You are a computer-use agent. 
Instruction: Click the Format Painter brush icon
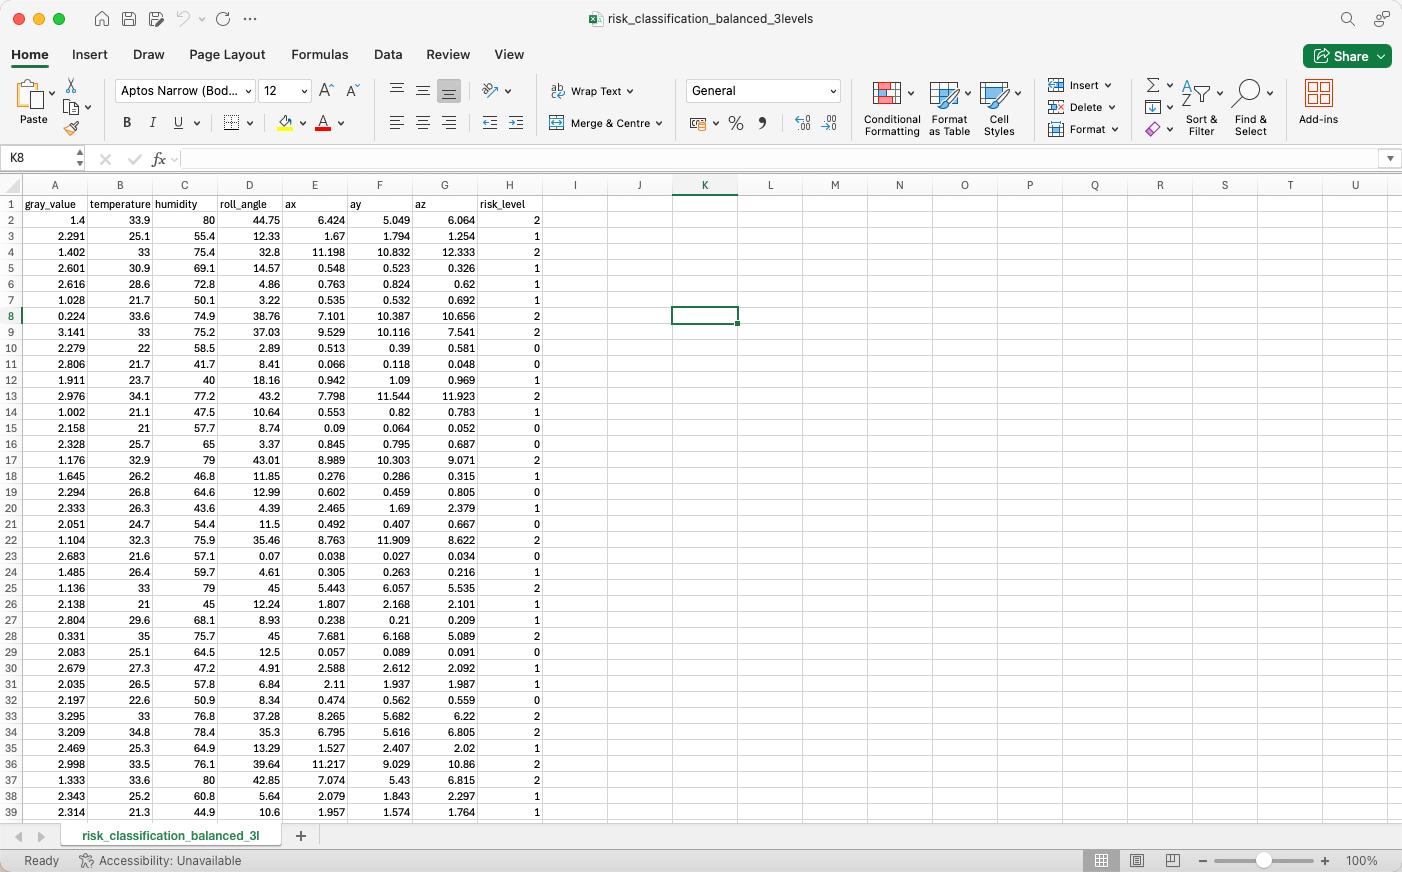point(71,128)
